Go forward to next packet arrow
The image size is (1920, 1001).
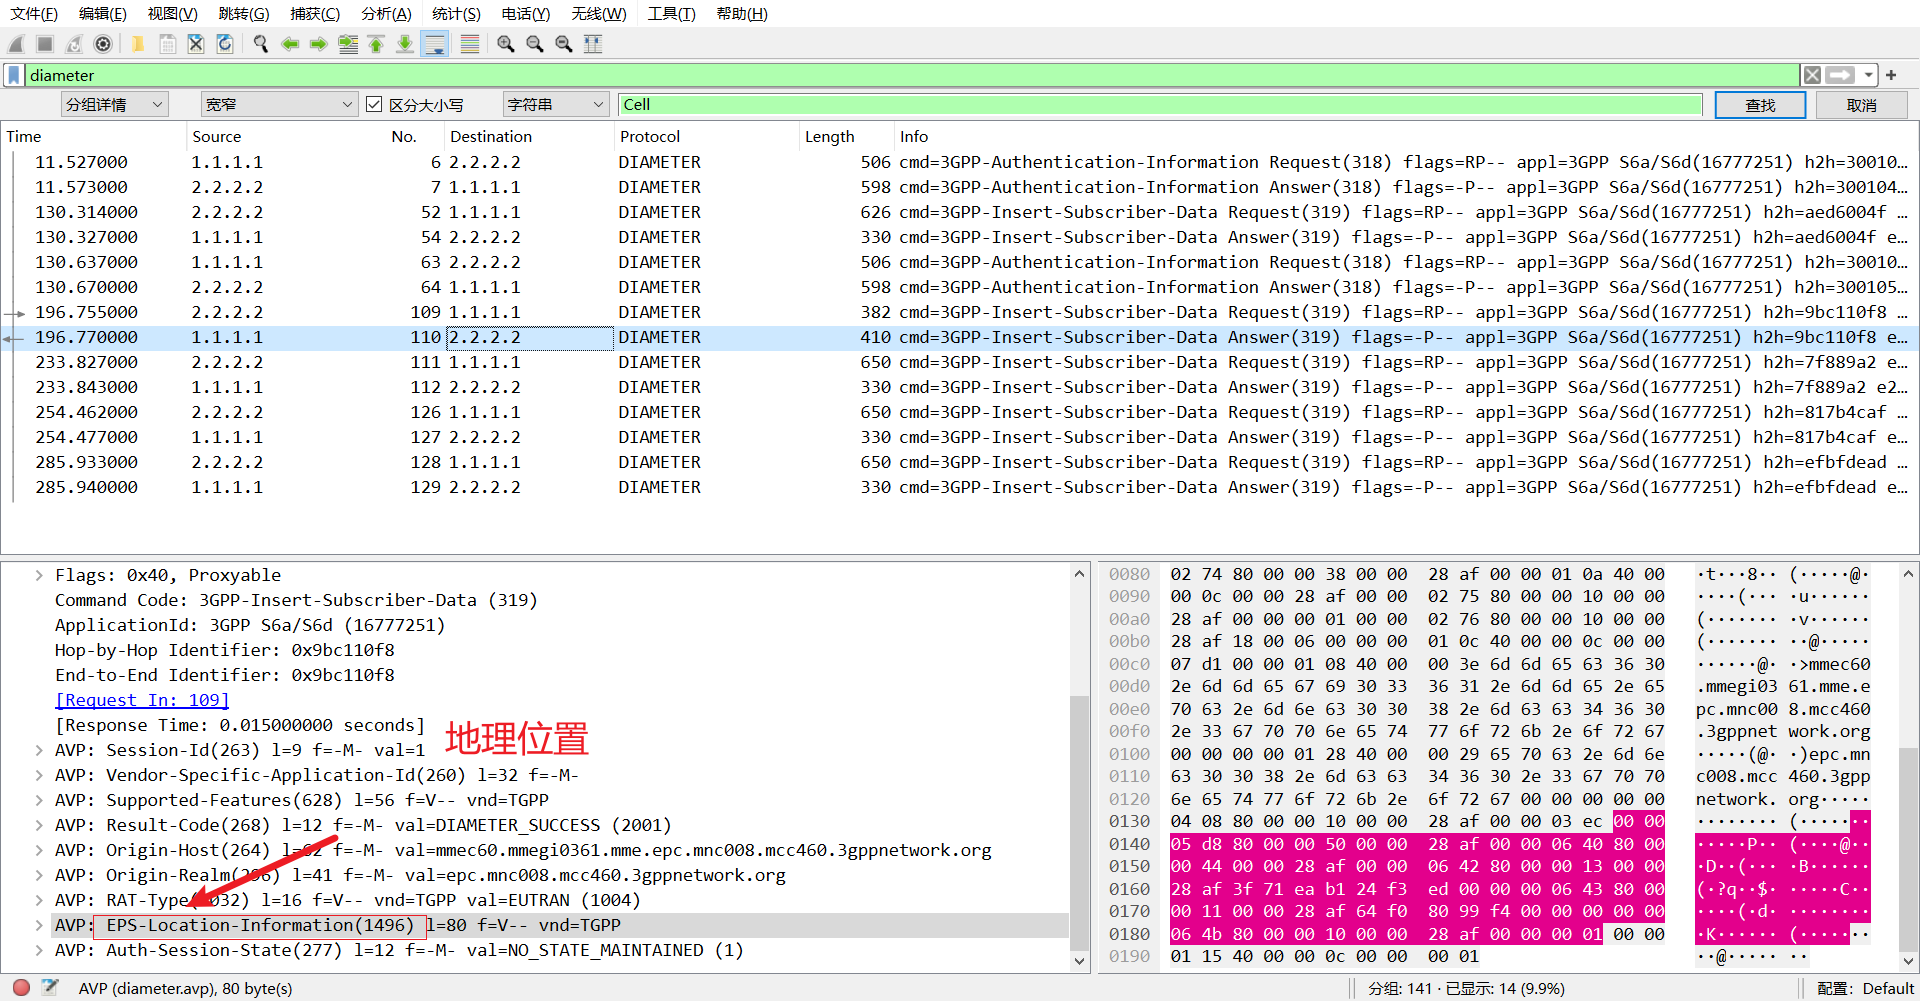(319, 44)
